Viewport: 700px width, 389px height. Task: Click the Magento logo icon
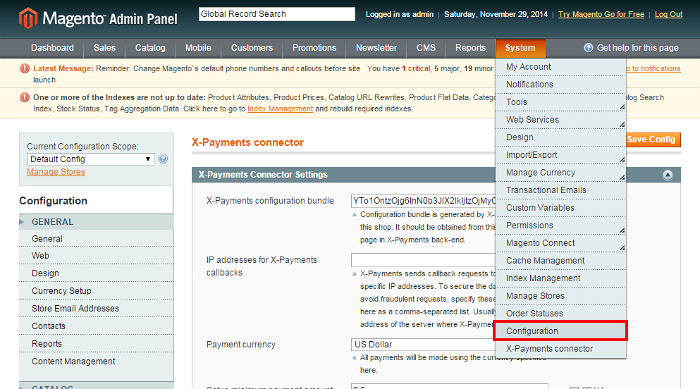[x=28, y=18]
